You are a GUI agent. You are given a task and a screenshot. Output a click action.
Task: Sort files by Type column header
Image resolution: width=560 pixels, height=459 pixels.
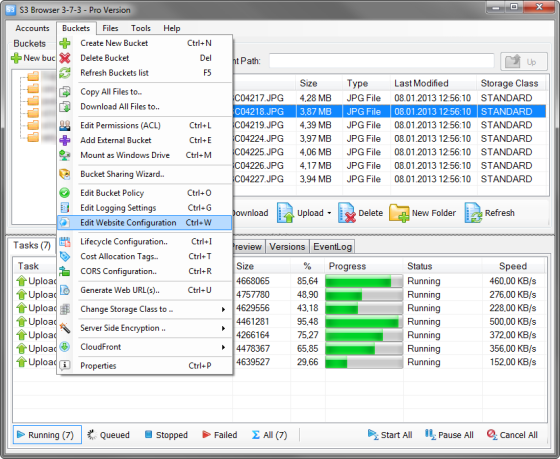(366, 83)
